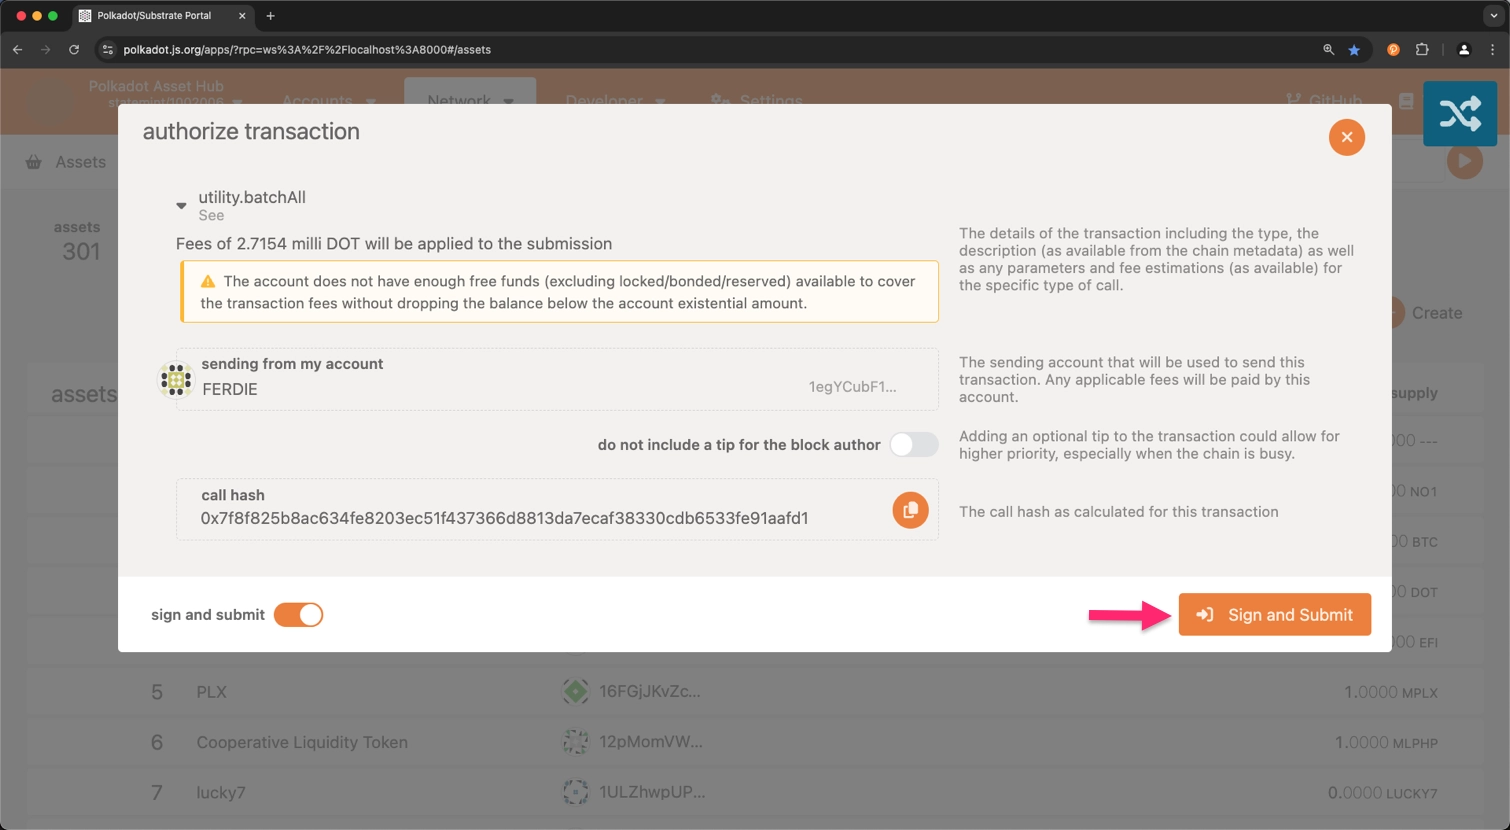Viewport: 1510px width, 830px height.
Task: Open the sending account FERDIE selector
Action: pyautogui.click(x=557, y=379)
